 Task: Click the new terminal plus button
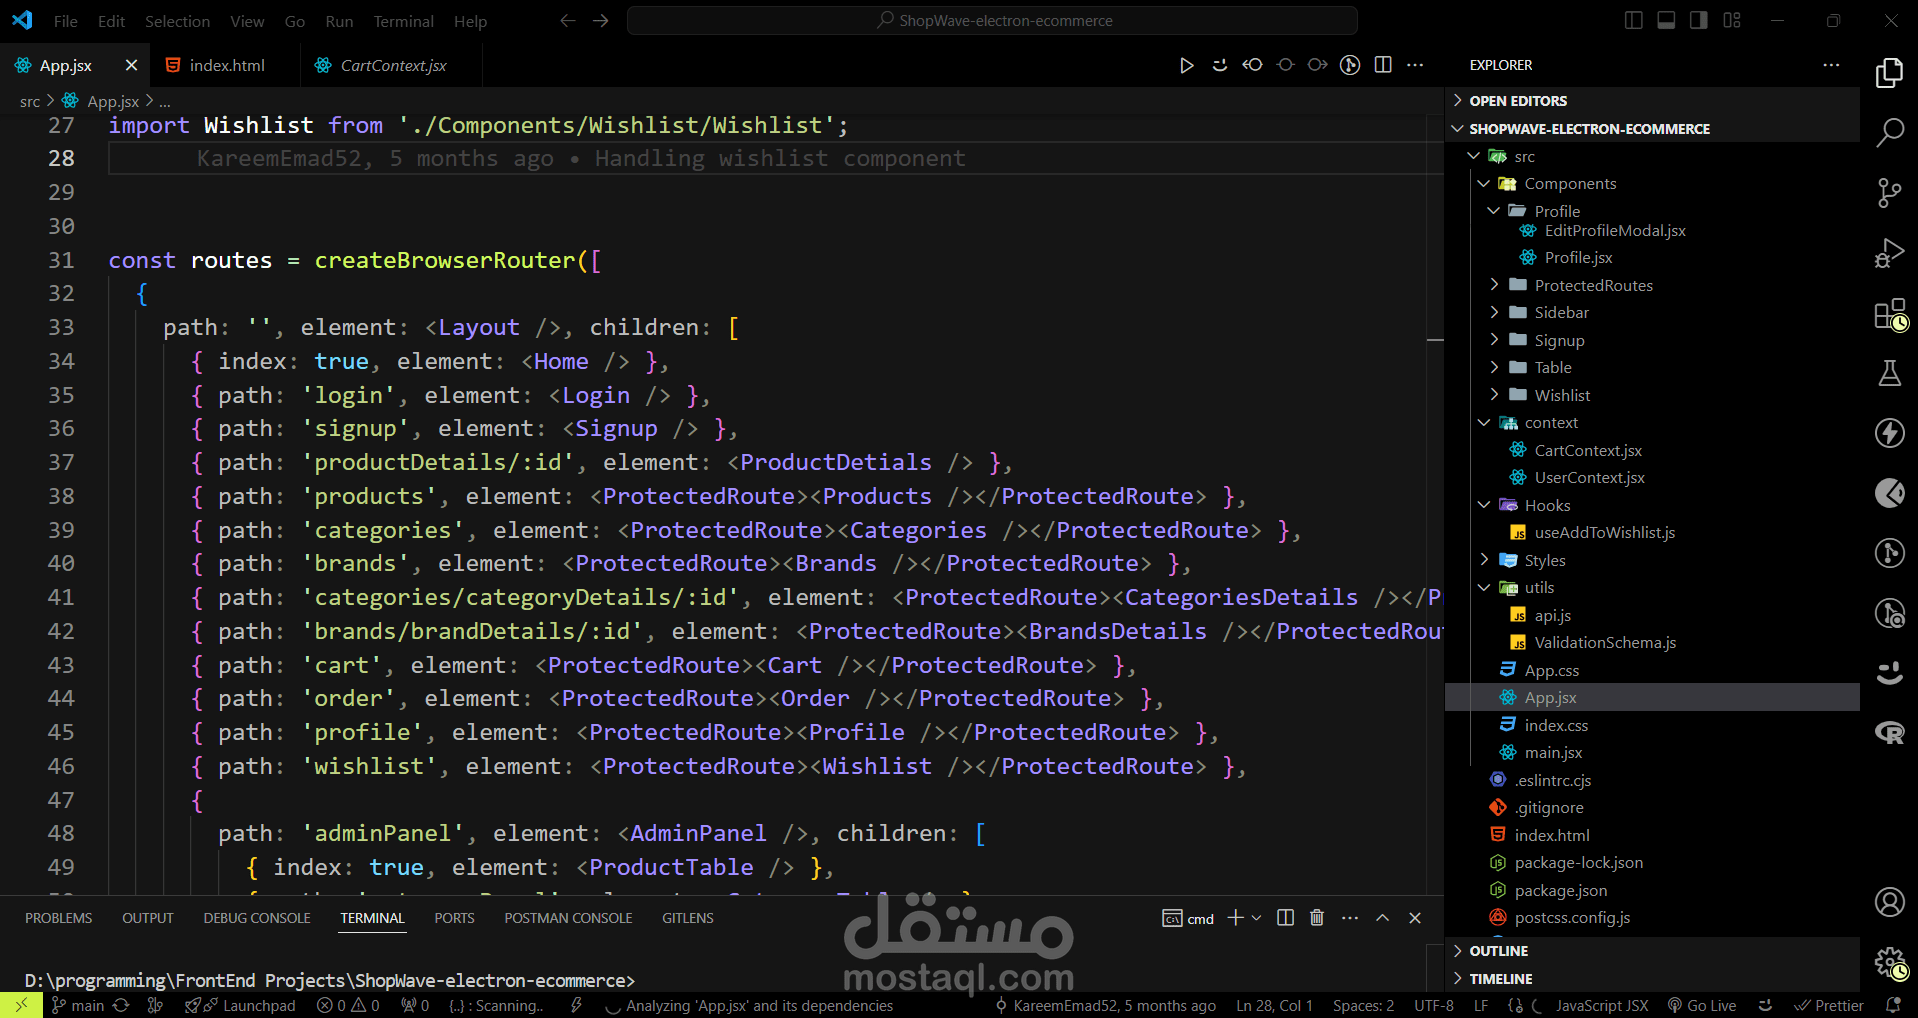click(1236, 918)
